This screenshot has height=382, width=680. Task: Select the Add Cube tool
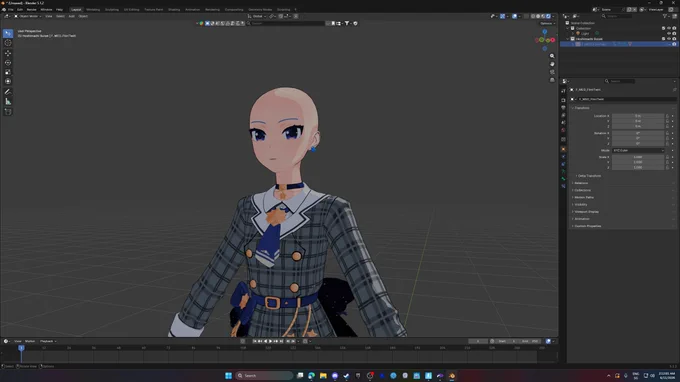coord(8,112)
